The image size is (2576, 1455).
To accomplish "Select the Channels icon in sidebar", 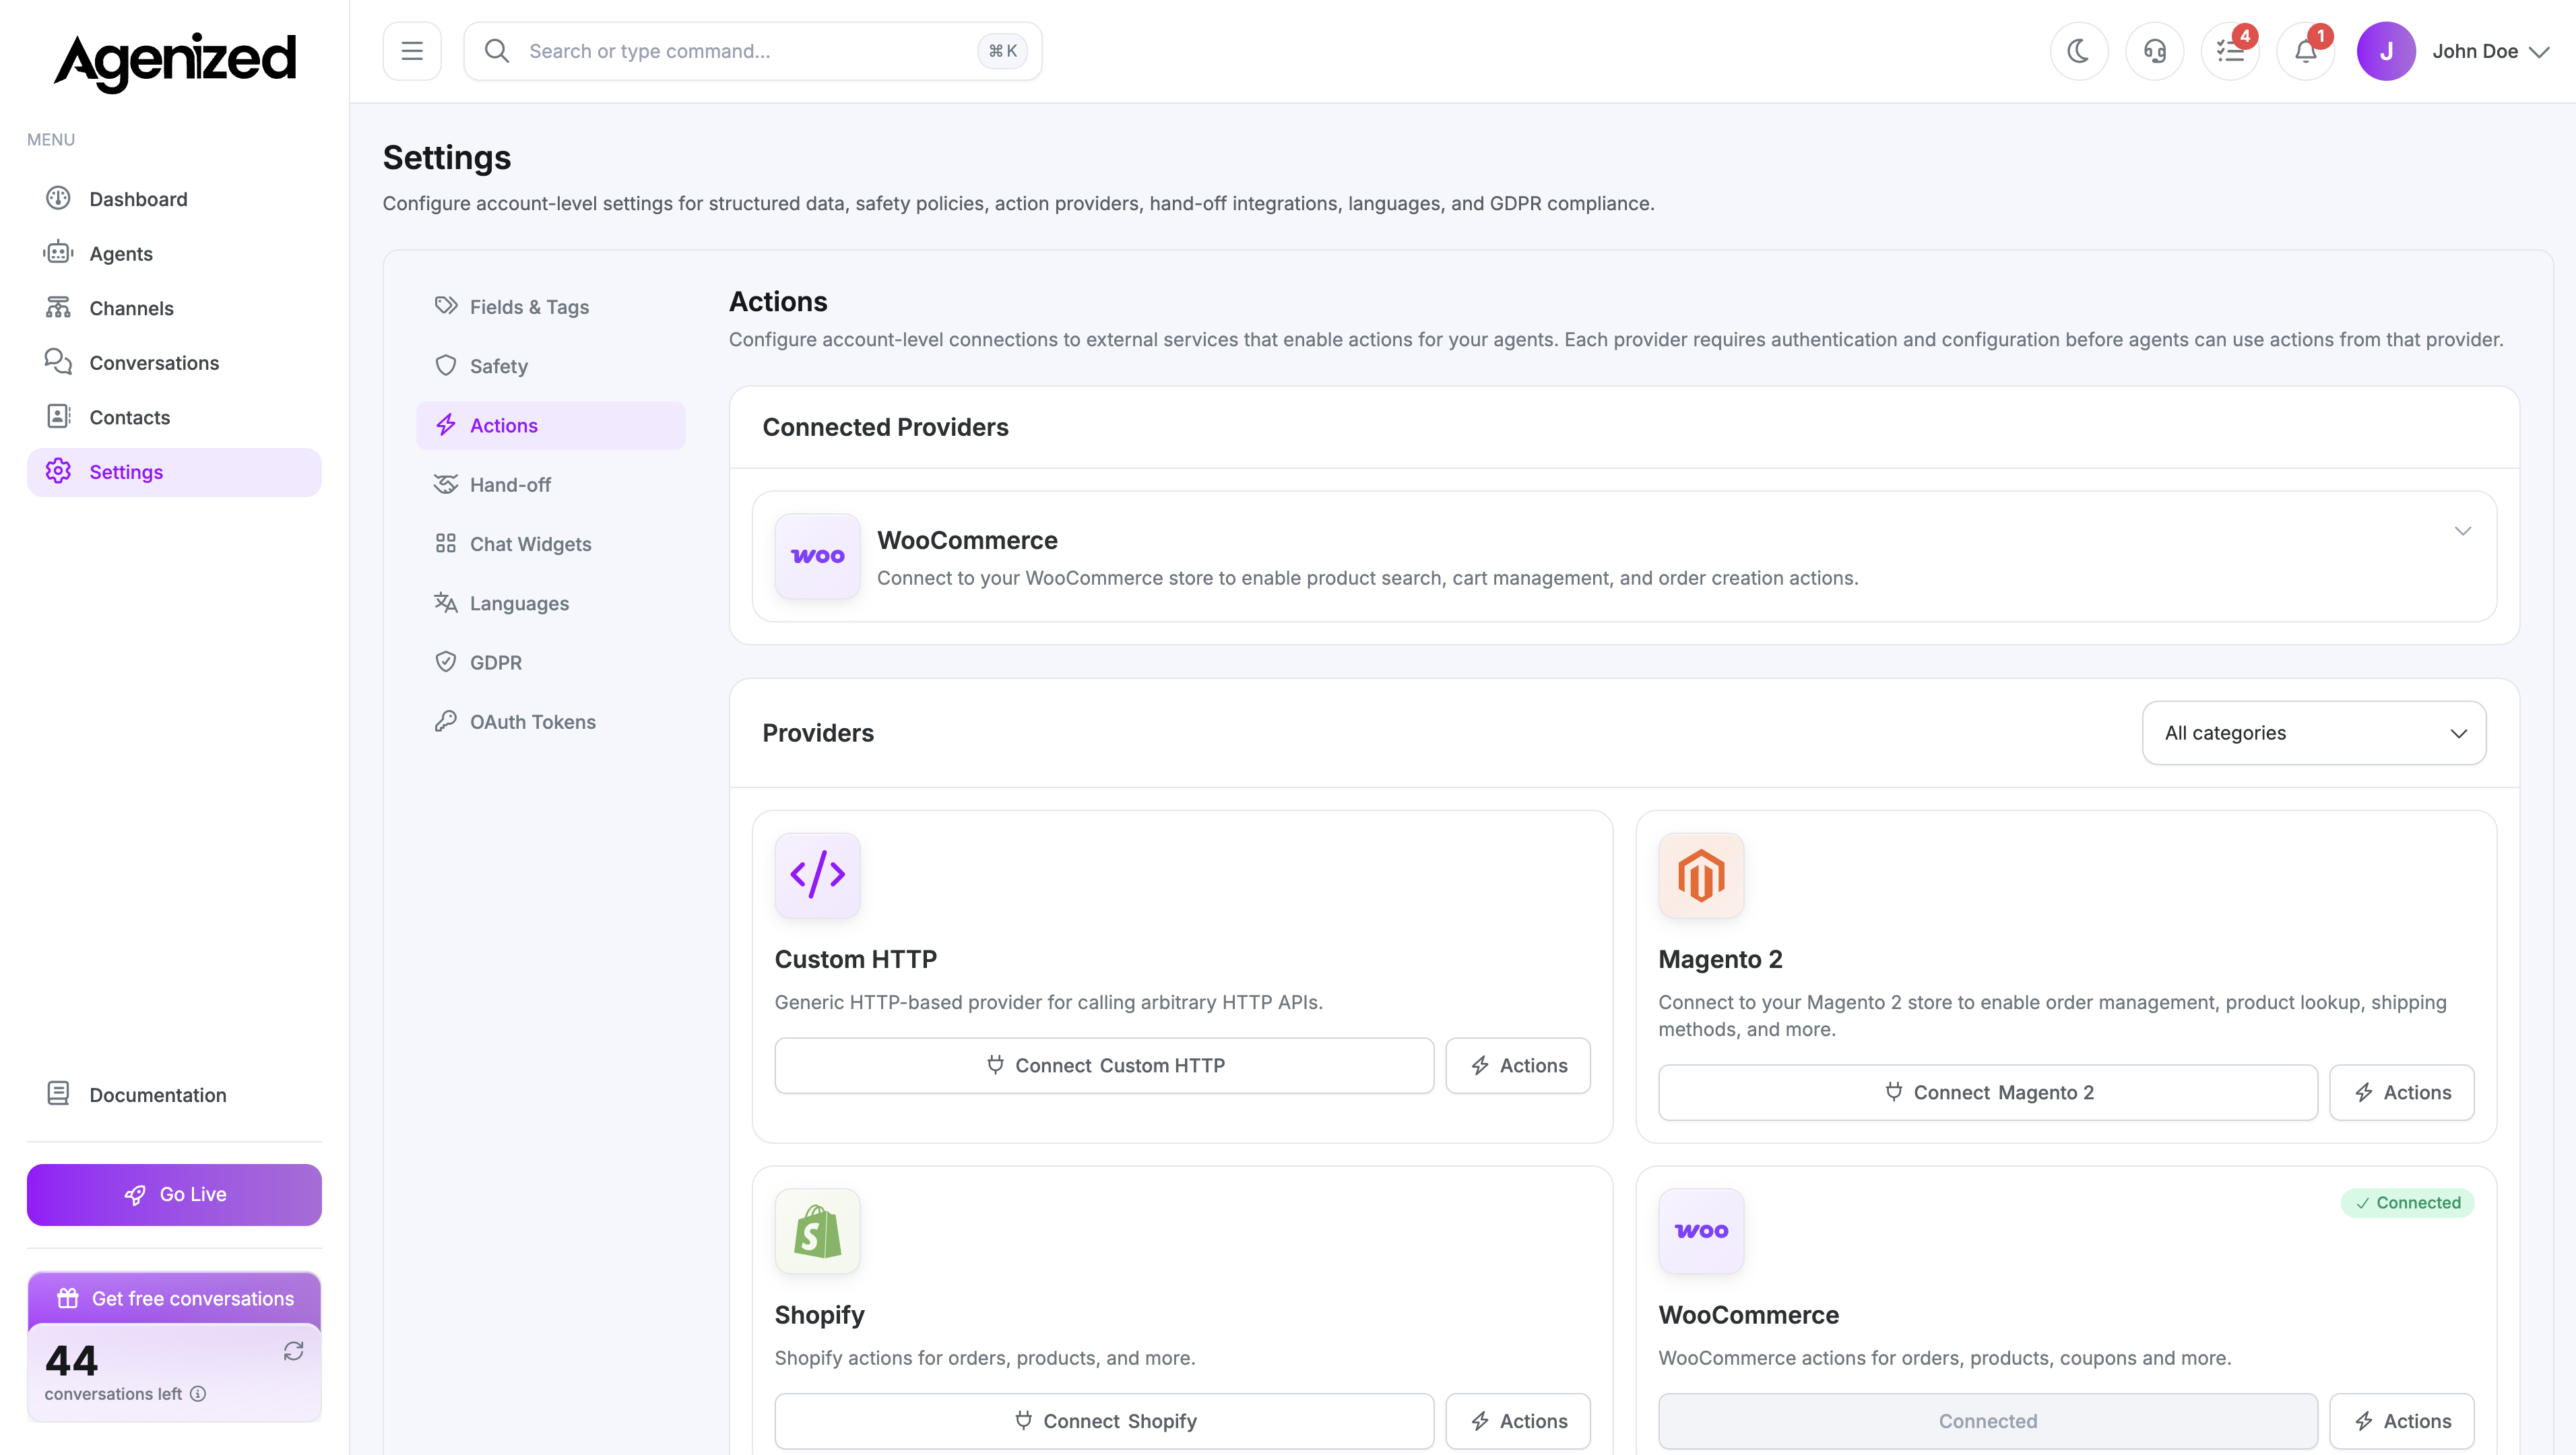I will (58, 308).
